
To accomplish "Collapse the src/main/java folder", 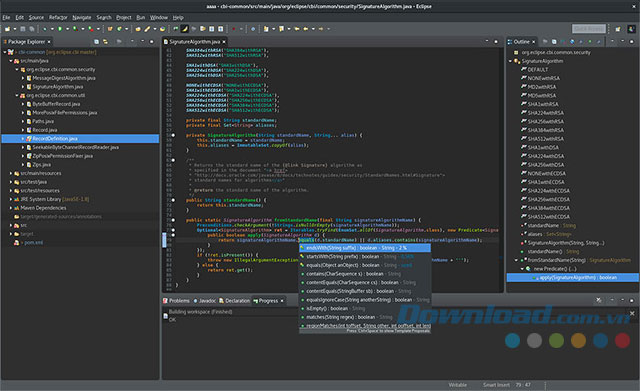I will [11, 61].
